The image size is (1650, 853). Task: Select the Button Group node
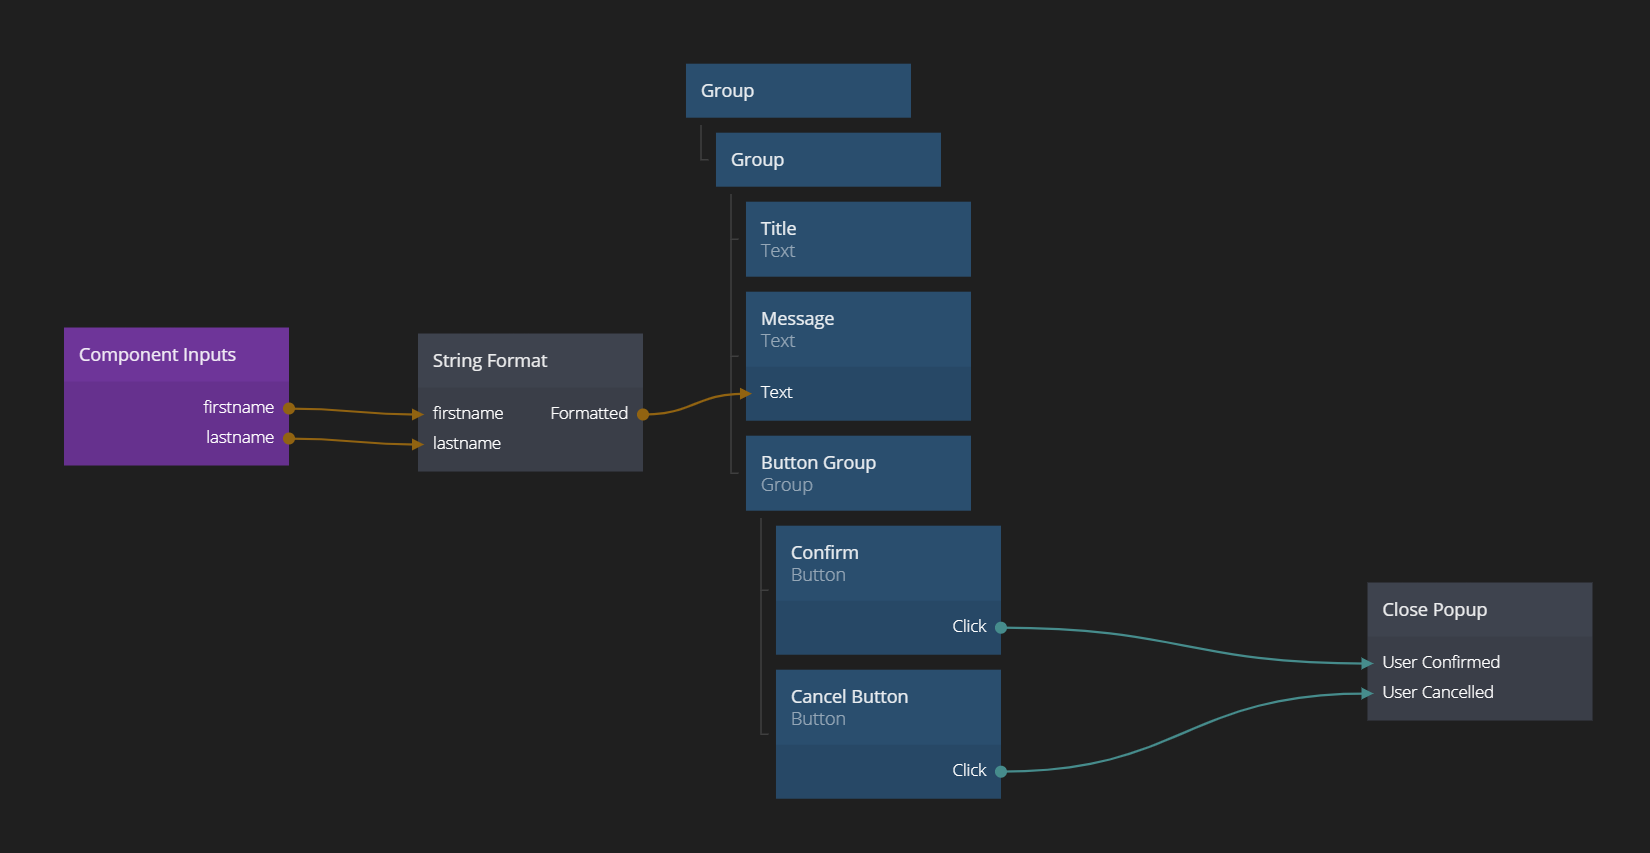coord(857,473)
